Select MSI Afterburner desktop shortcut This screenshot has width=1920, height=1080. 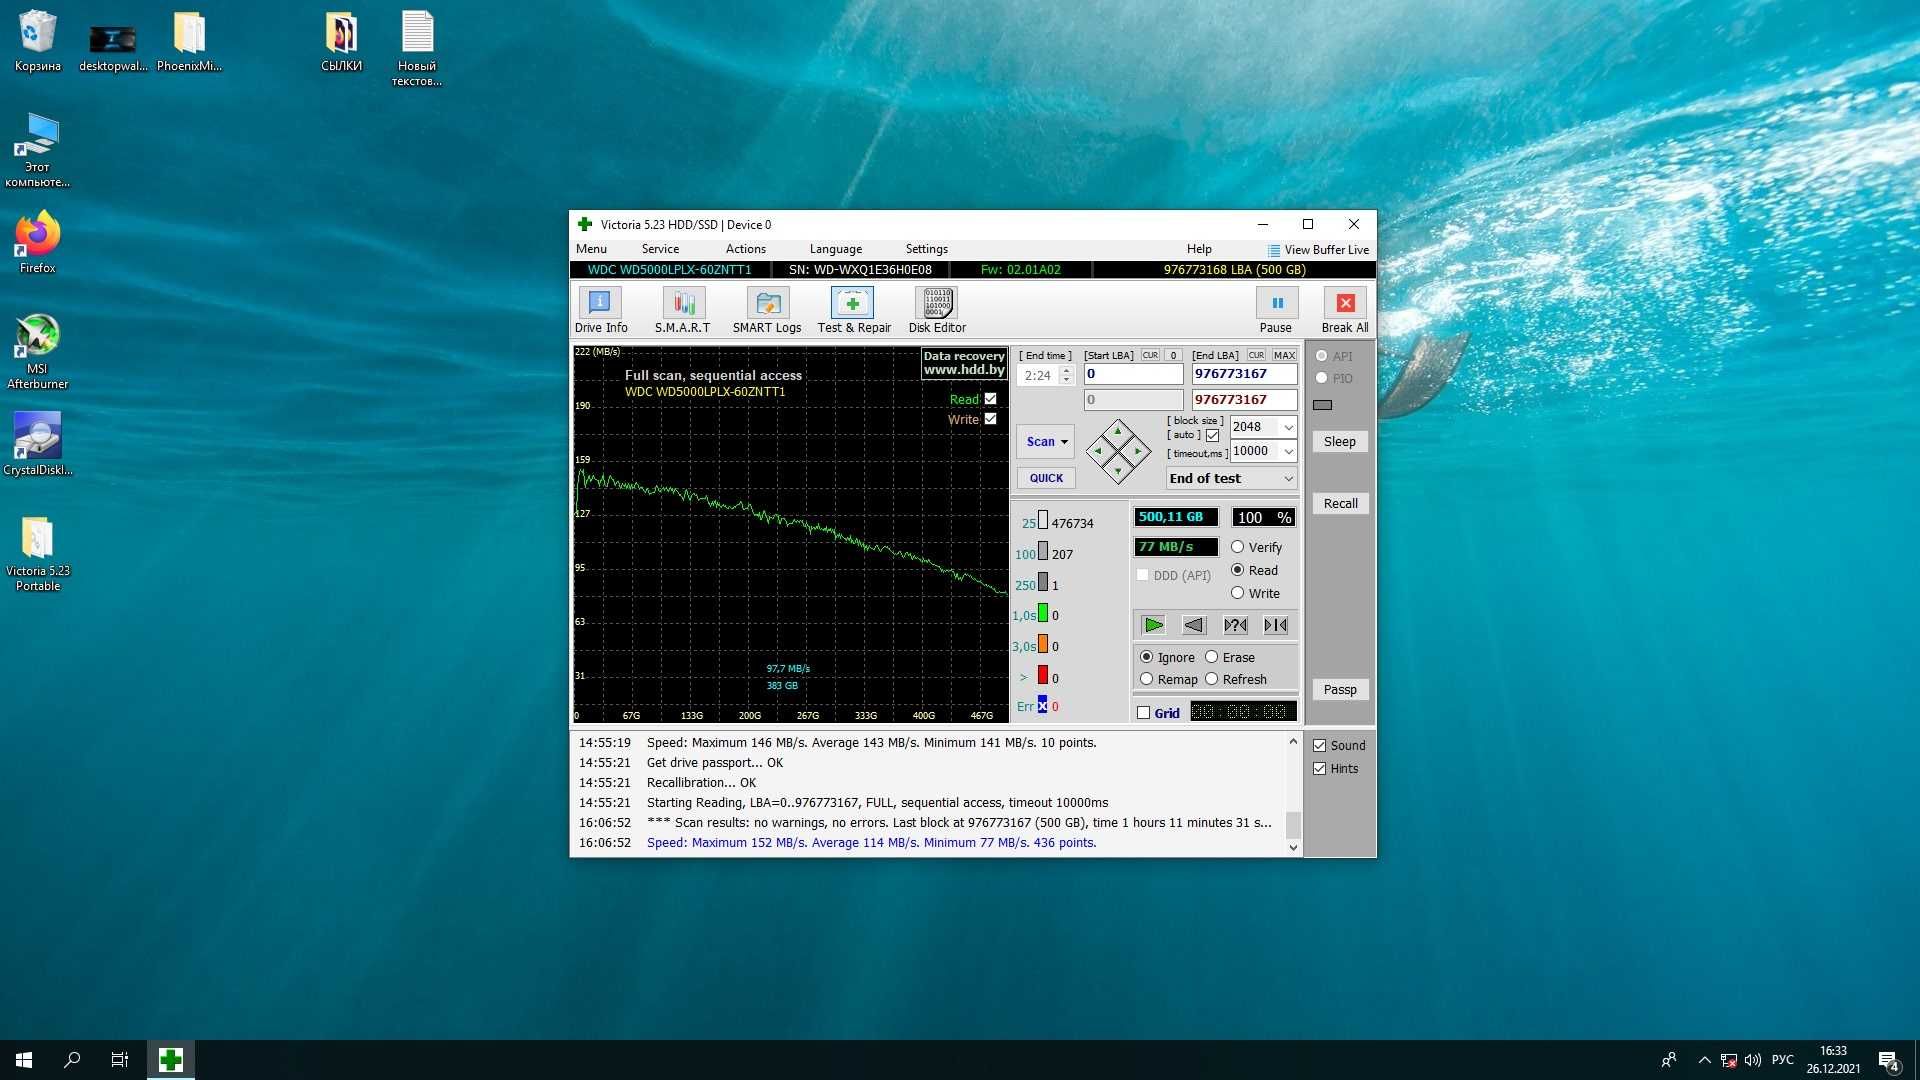38,351
